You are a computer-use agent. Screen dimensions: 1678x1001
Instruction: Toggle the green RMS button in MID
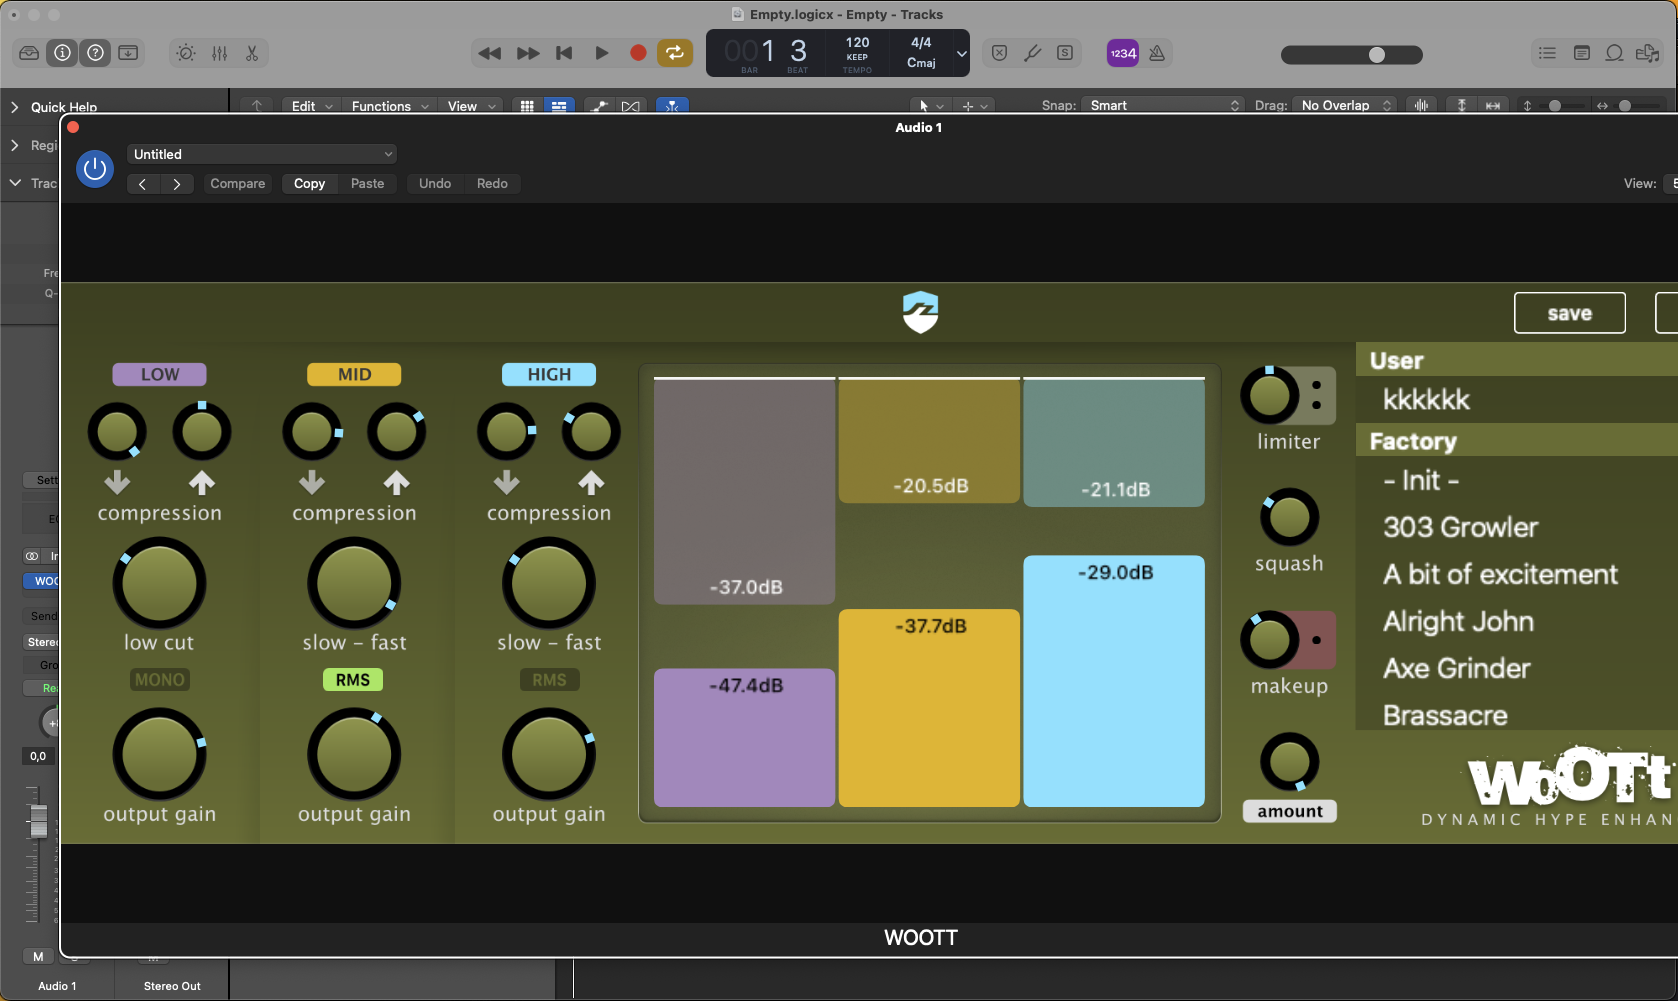pos(353,680)
